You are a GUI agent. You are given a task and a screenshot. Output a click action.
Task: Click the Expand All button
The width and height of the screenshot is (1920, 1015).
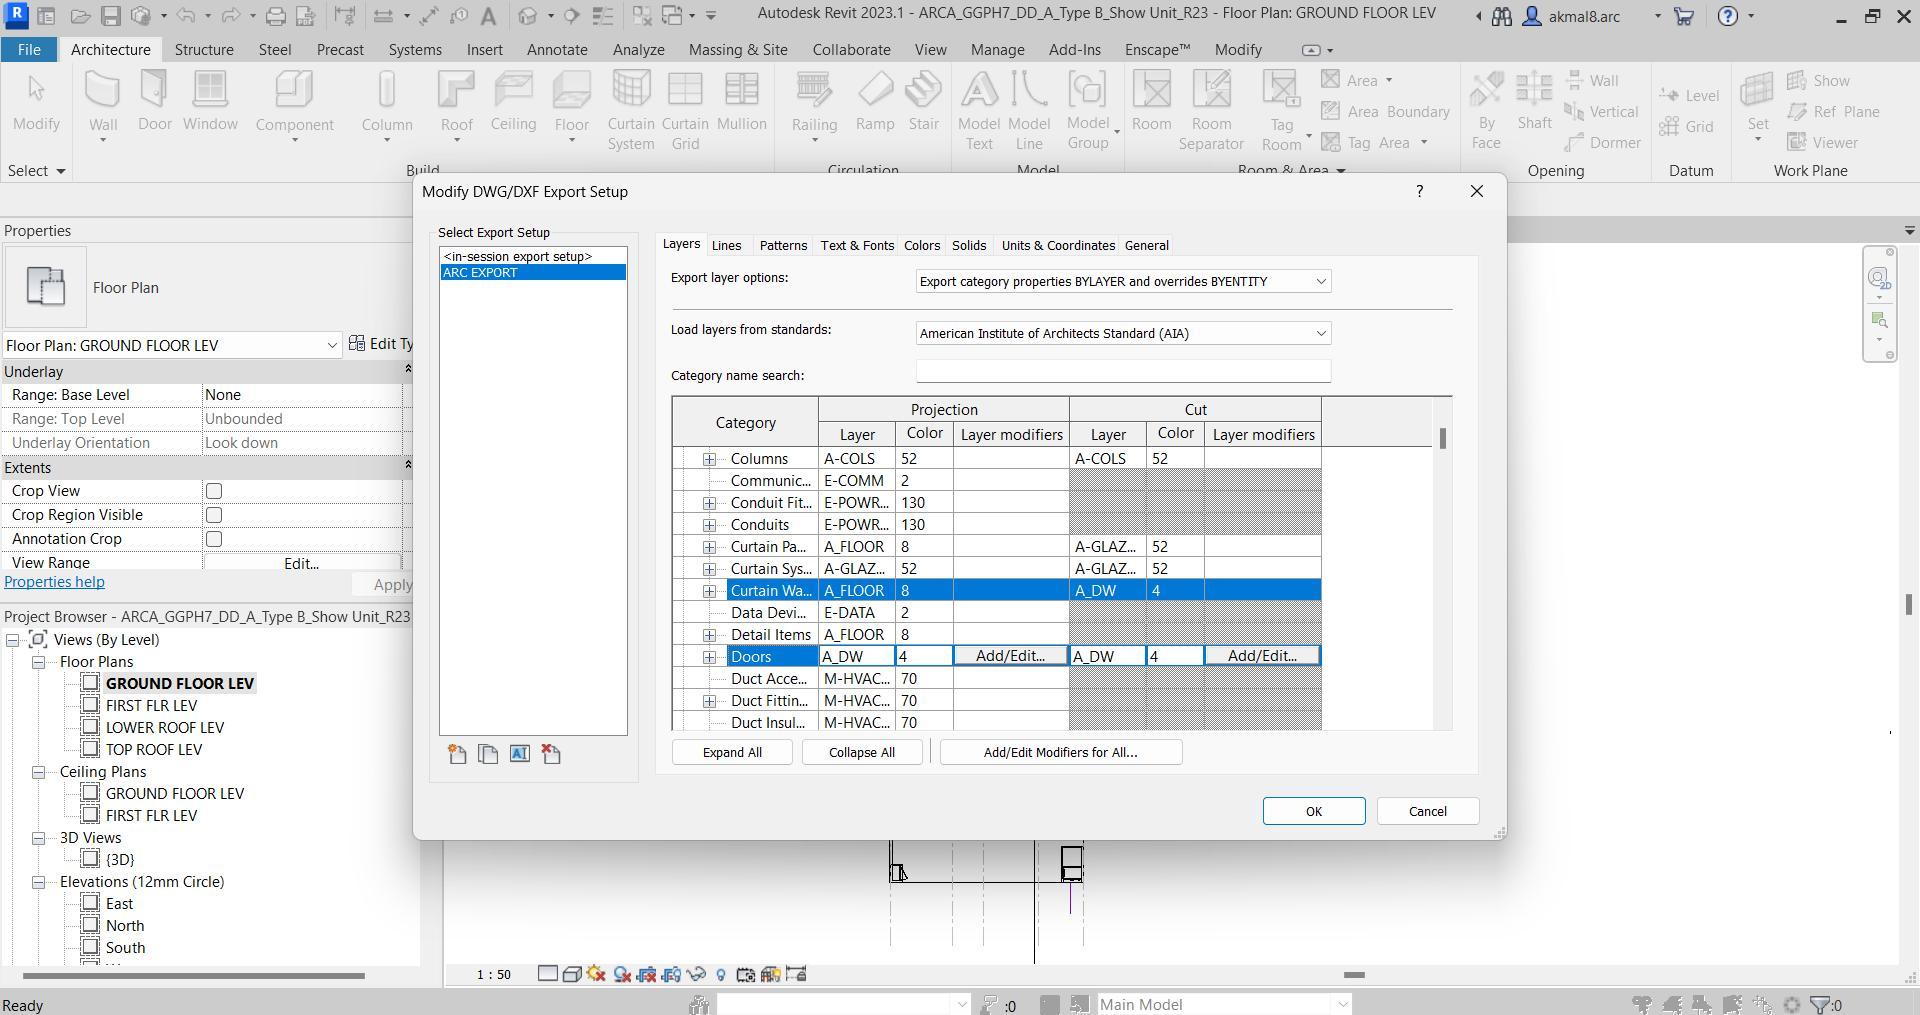pos(731,753)
